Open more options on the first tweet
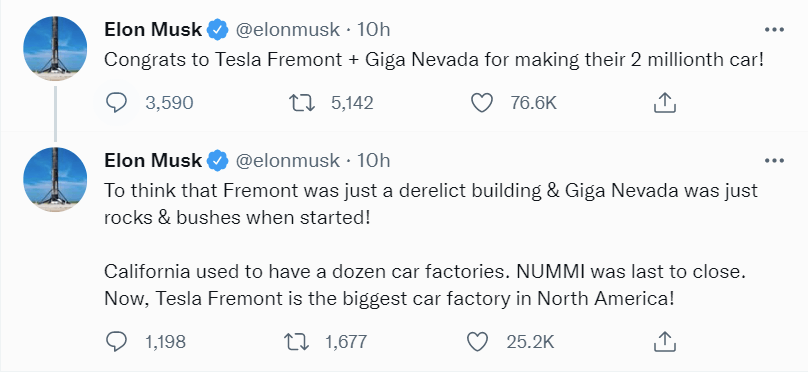This screenshot has height=372, width=808. click(774, 30)
